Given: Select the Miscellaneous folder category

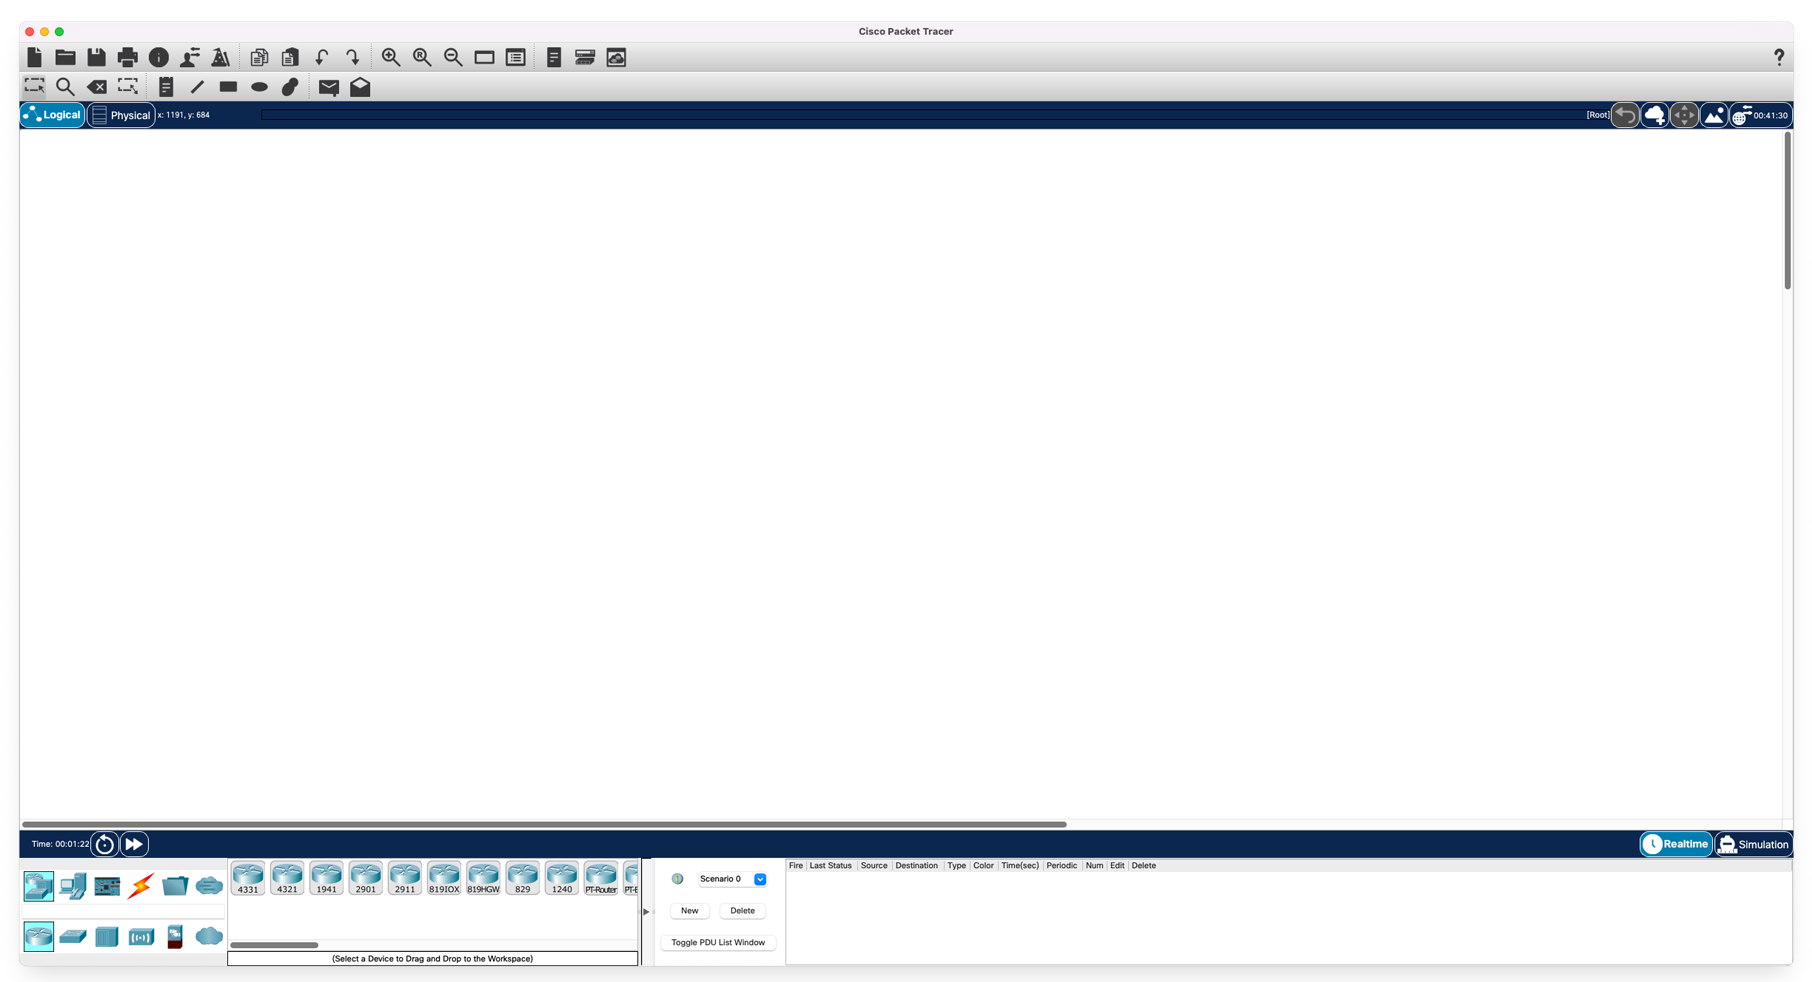Looking at the screenshot, I should click(x=175, y=886).
